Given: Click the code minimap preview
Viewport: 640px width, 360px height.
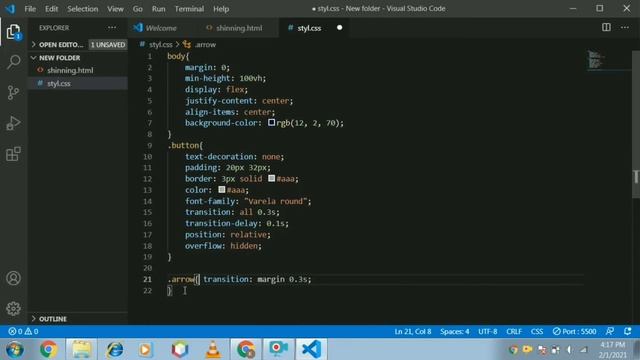Looking at the screenshot, I should 596,60.
